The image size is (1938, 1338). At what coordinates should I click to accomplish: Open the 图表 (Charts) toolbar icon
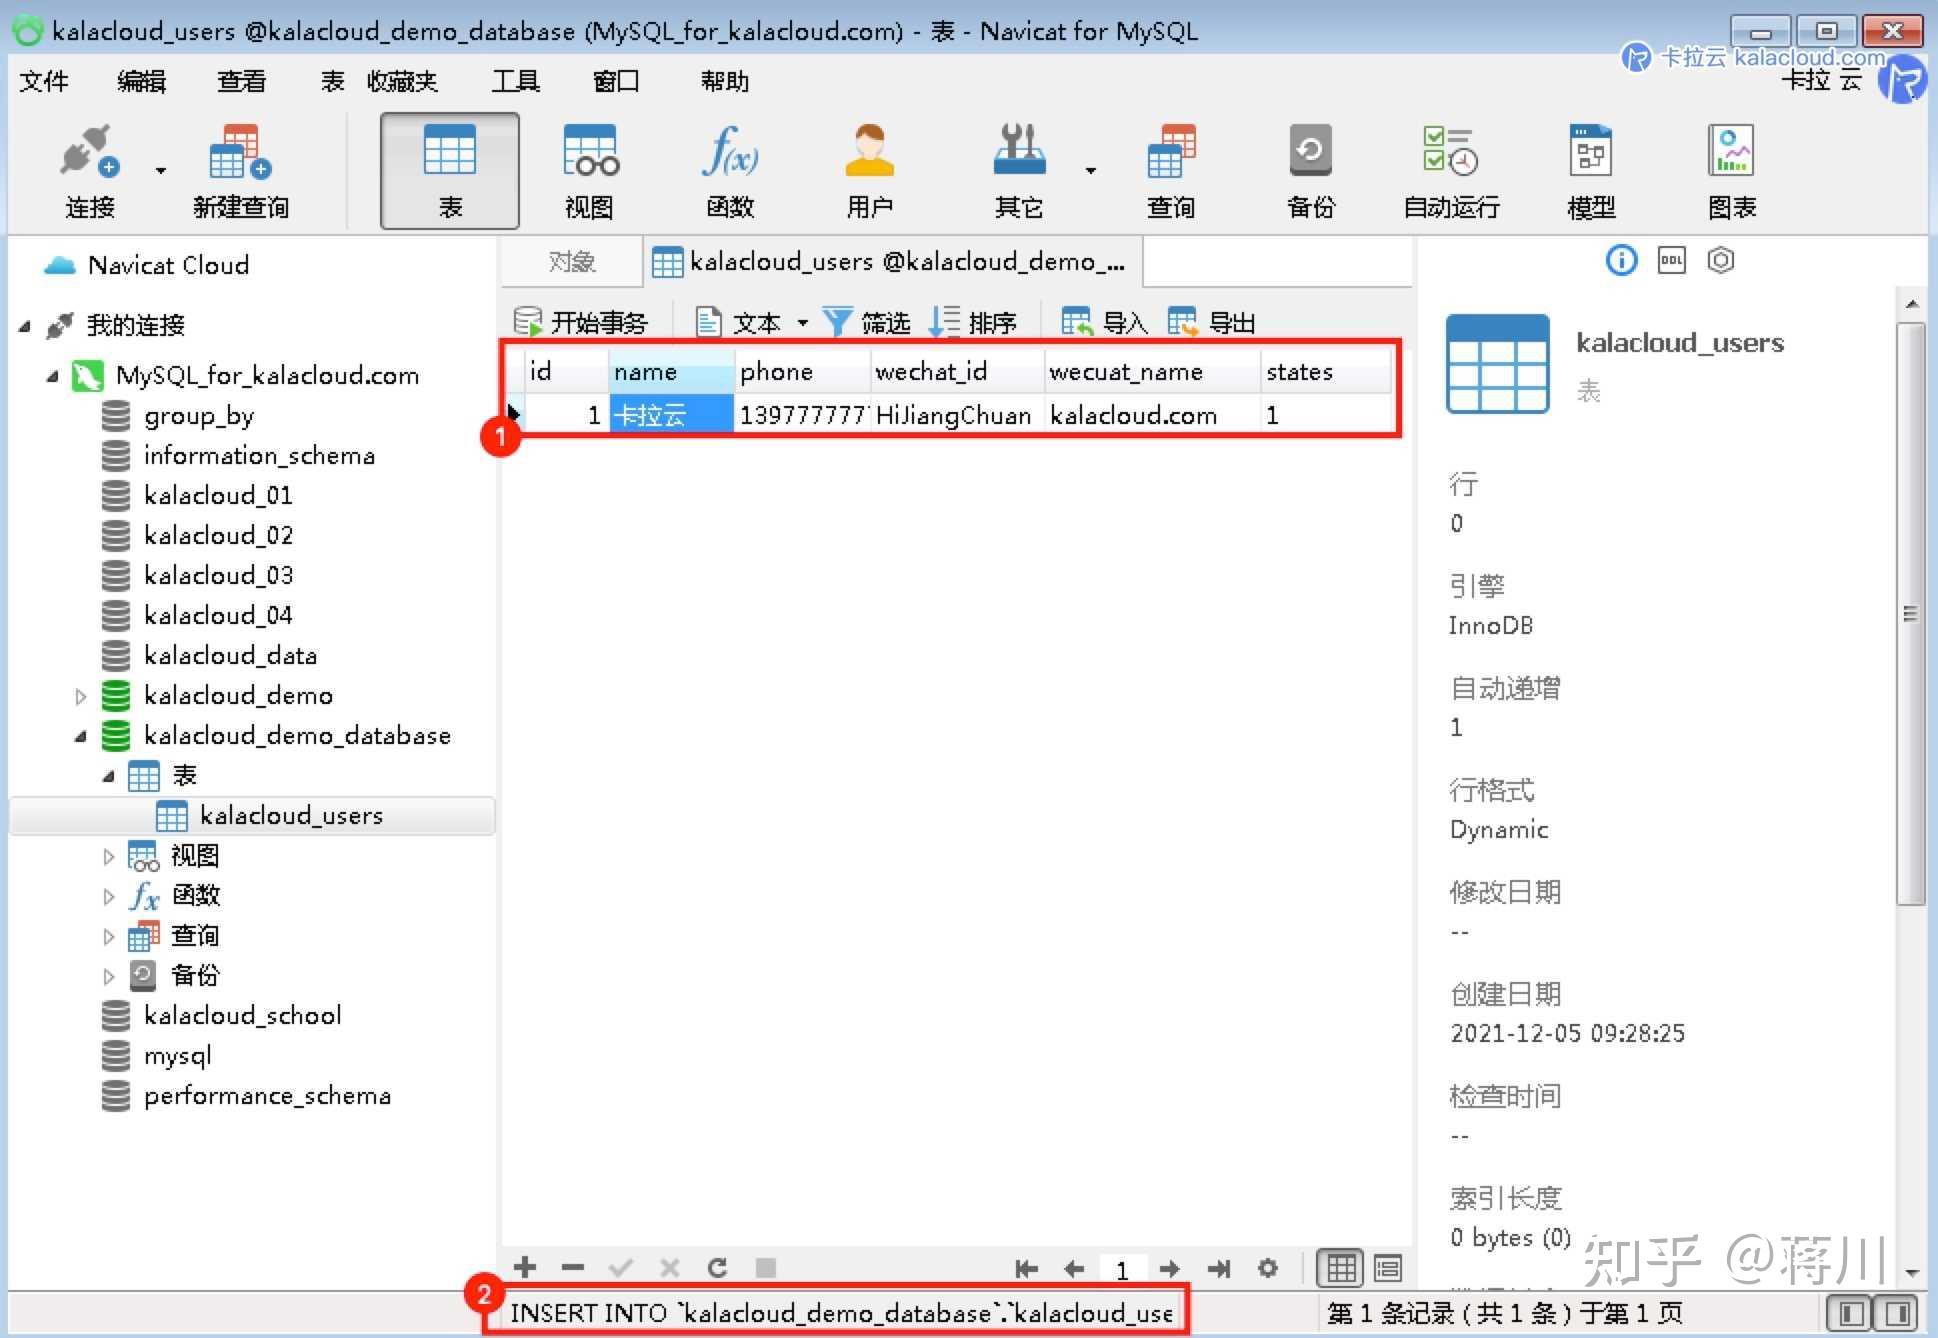(x=1731, y=170)
